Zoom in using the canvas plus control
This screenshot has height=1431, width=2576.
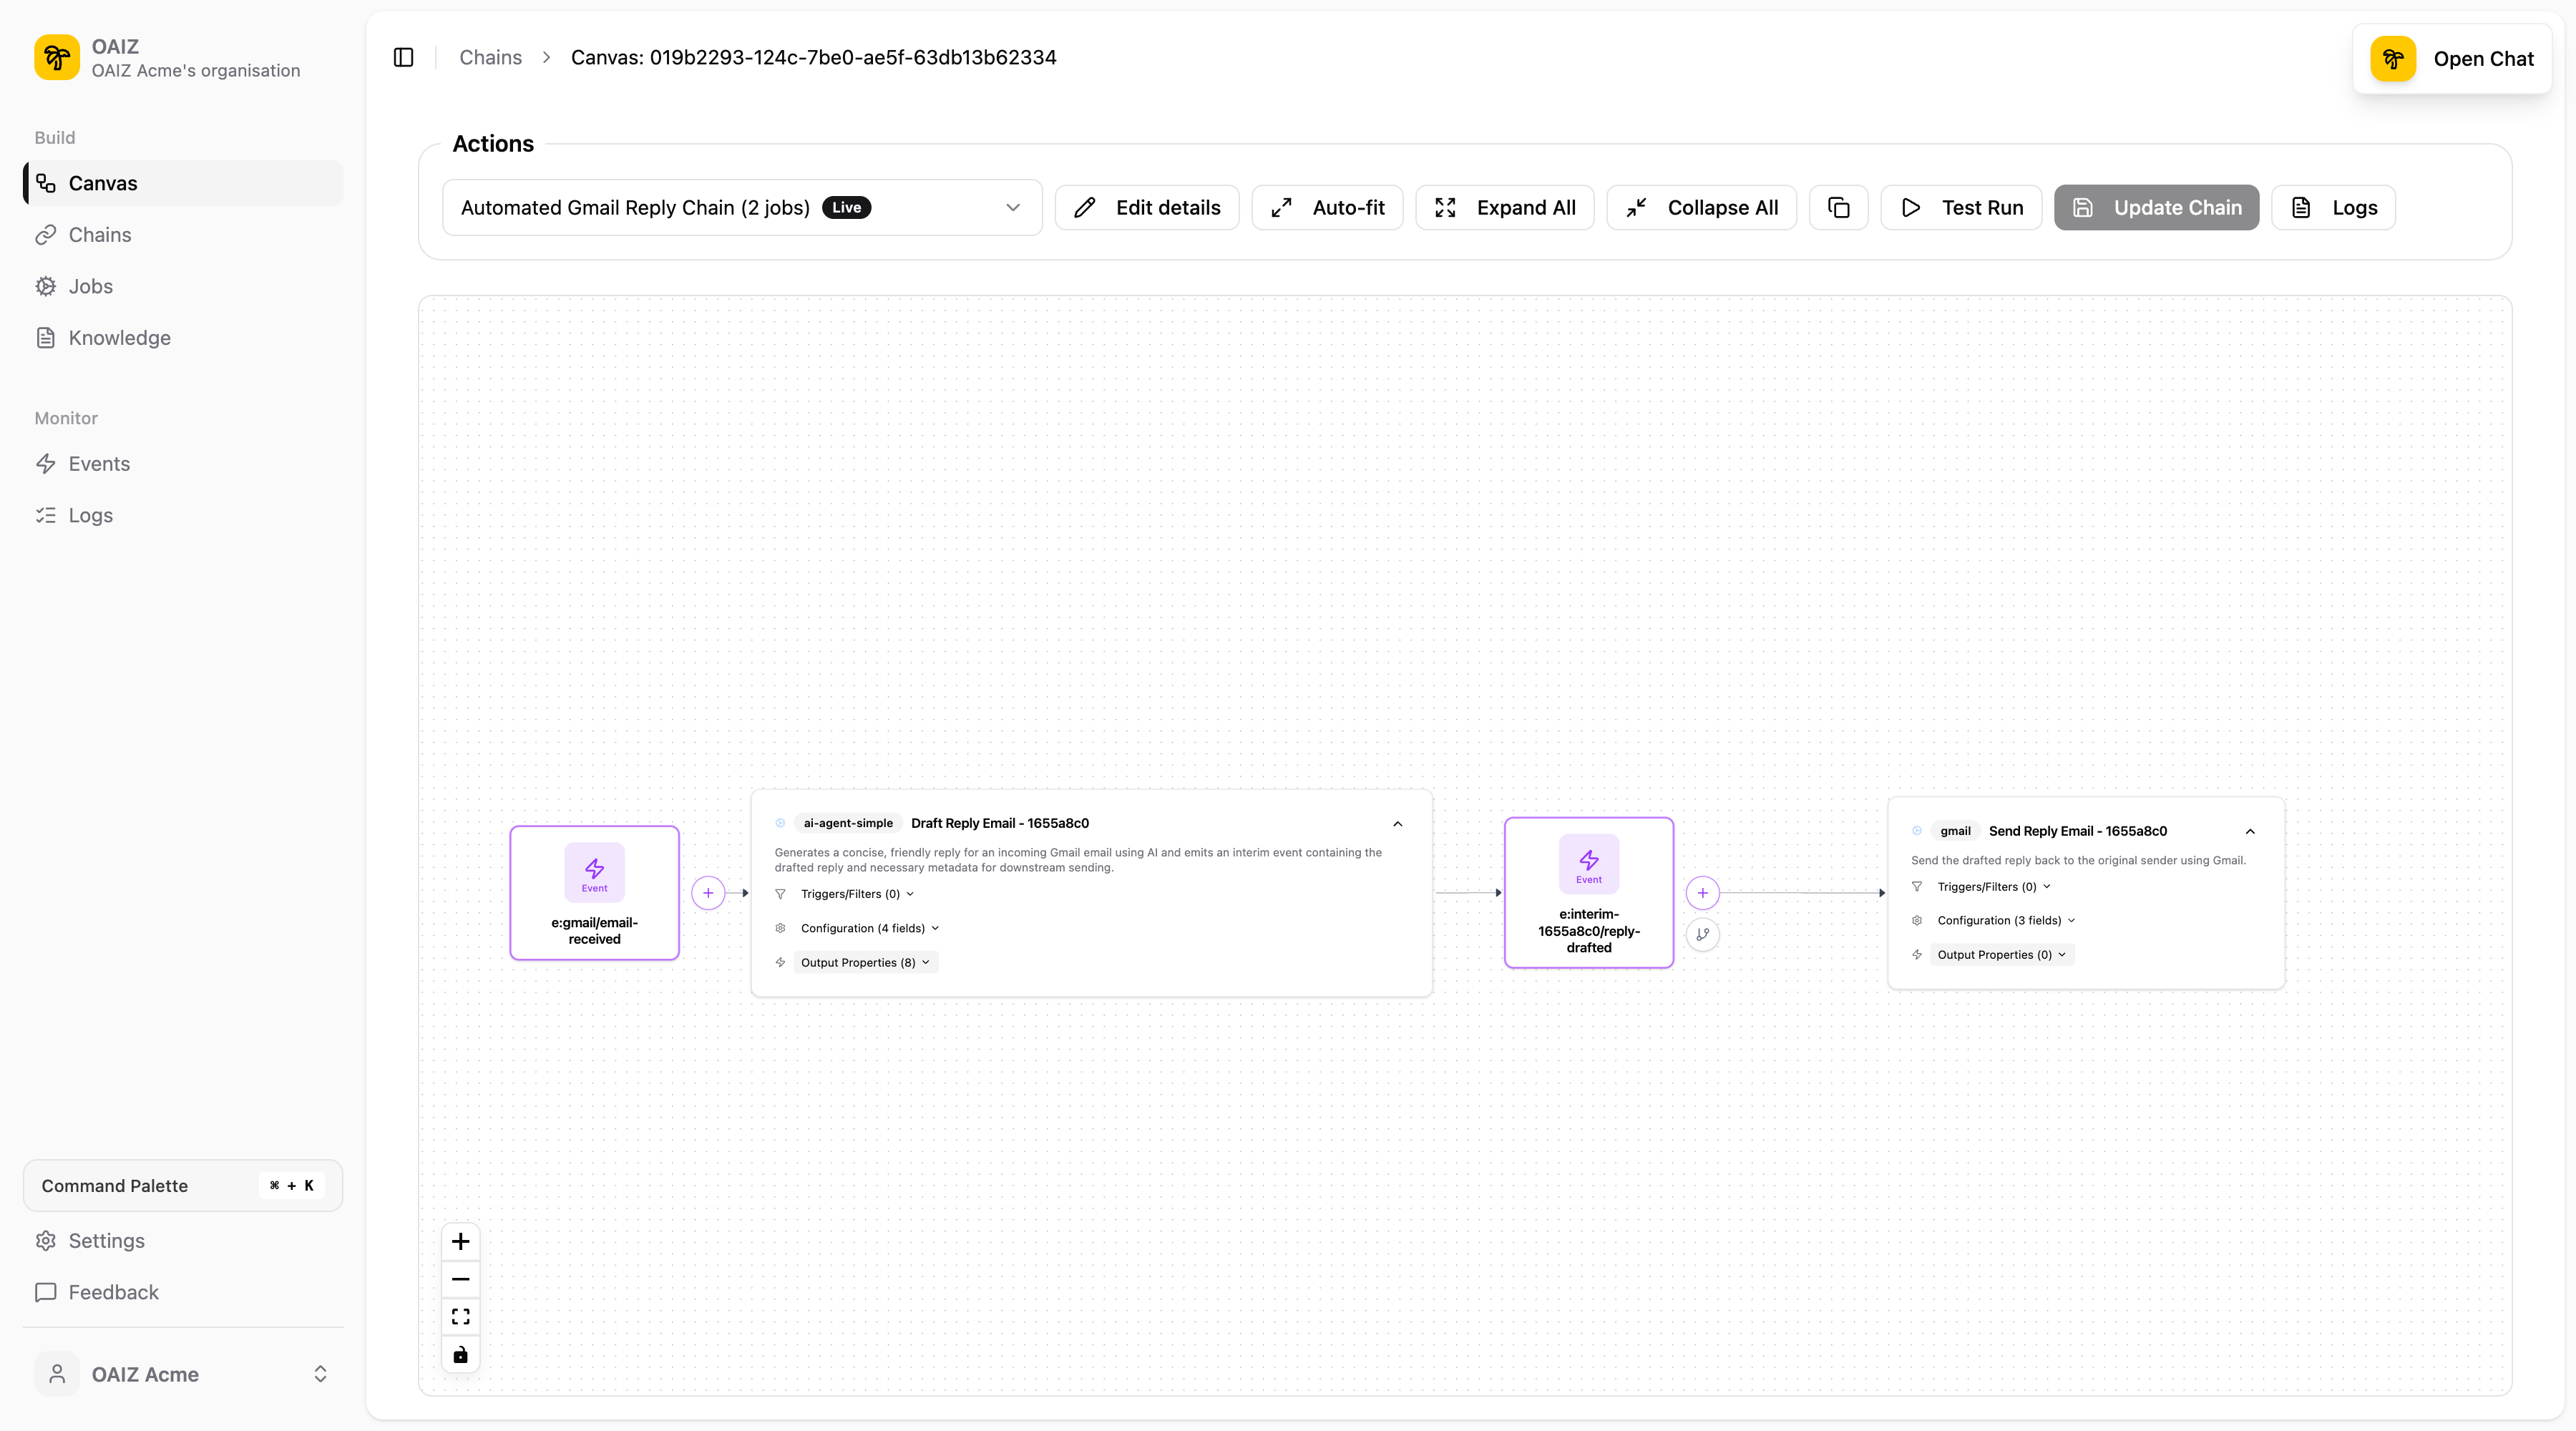click(460, 1241)
